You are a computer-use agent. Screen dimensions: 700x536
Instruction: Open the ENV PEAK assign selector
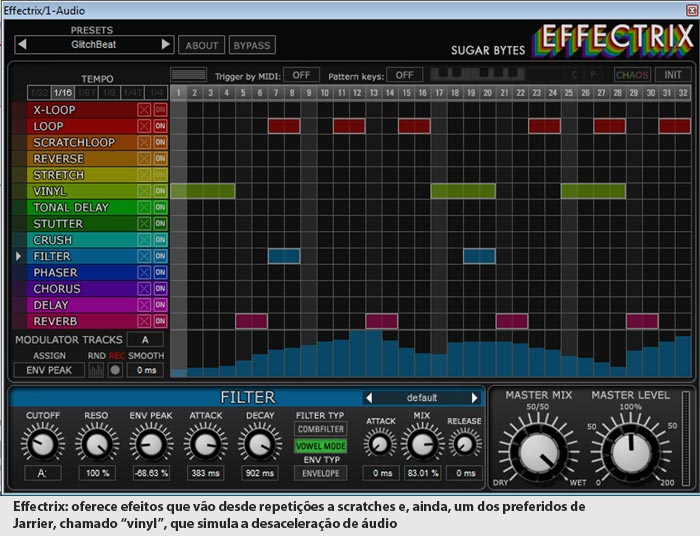[49, 370]
